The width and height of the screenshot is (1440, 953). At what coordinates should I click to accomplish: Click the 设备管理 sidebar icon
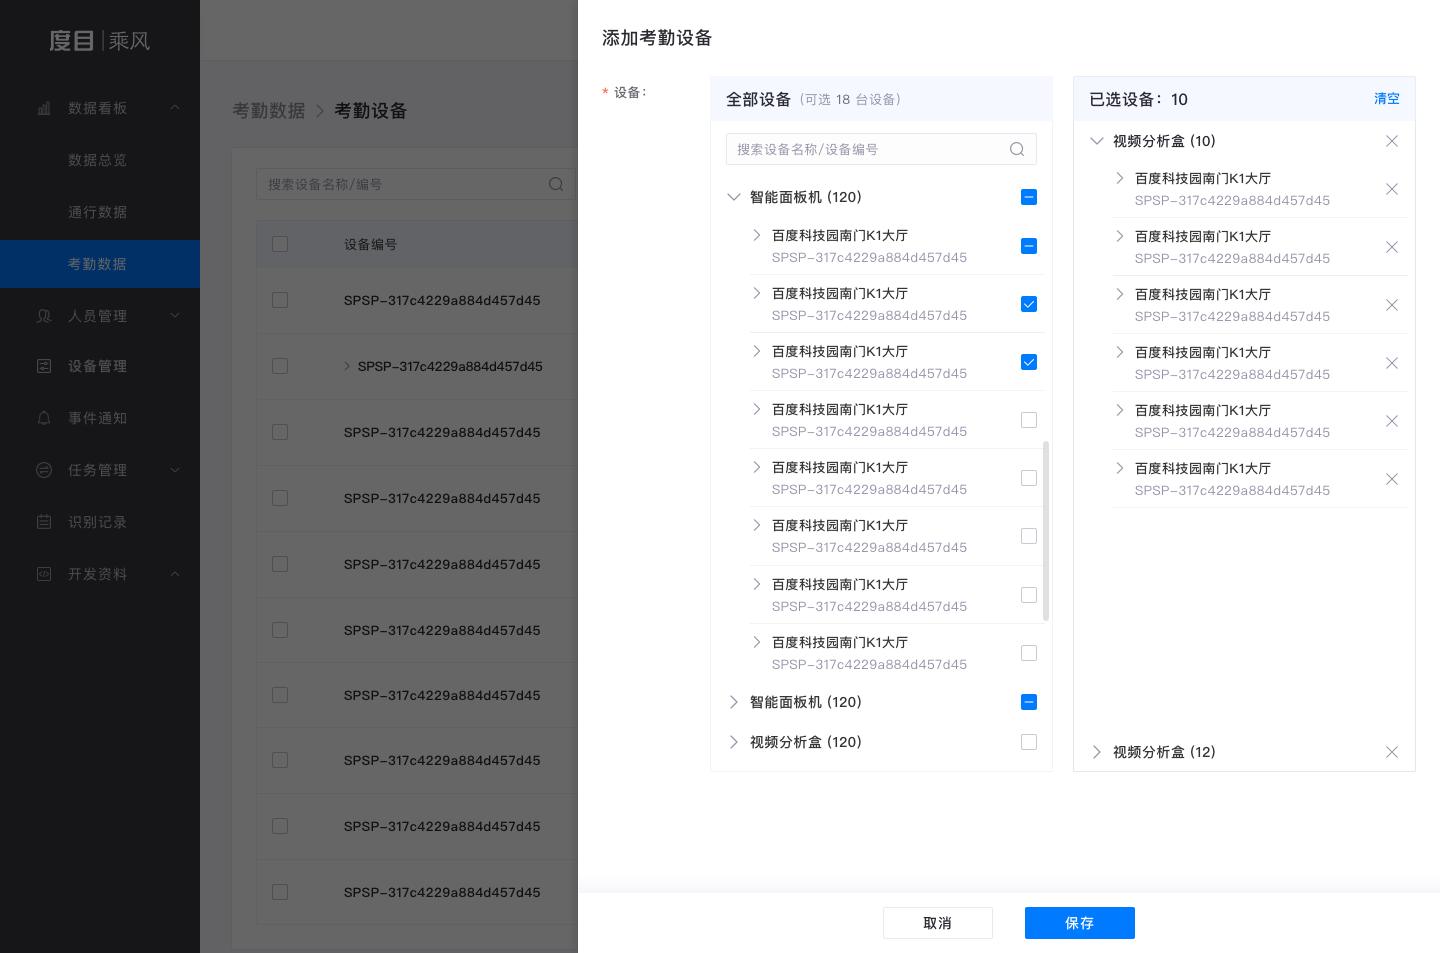pos(44,366)
